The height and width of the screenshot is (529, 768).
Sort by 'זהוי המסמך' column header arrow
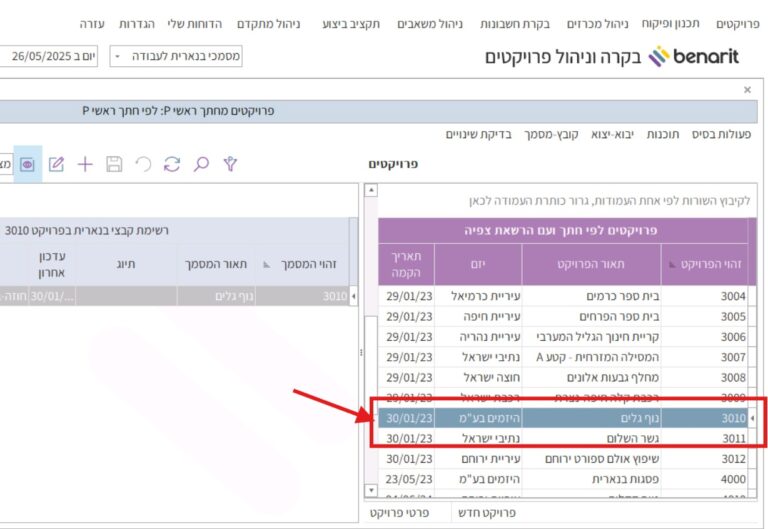coord(264,264)
